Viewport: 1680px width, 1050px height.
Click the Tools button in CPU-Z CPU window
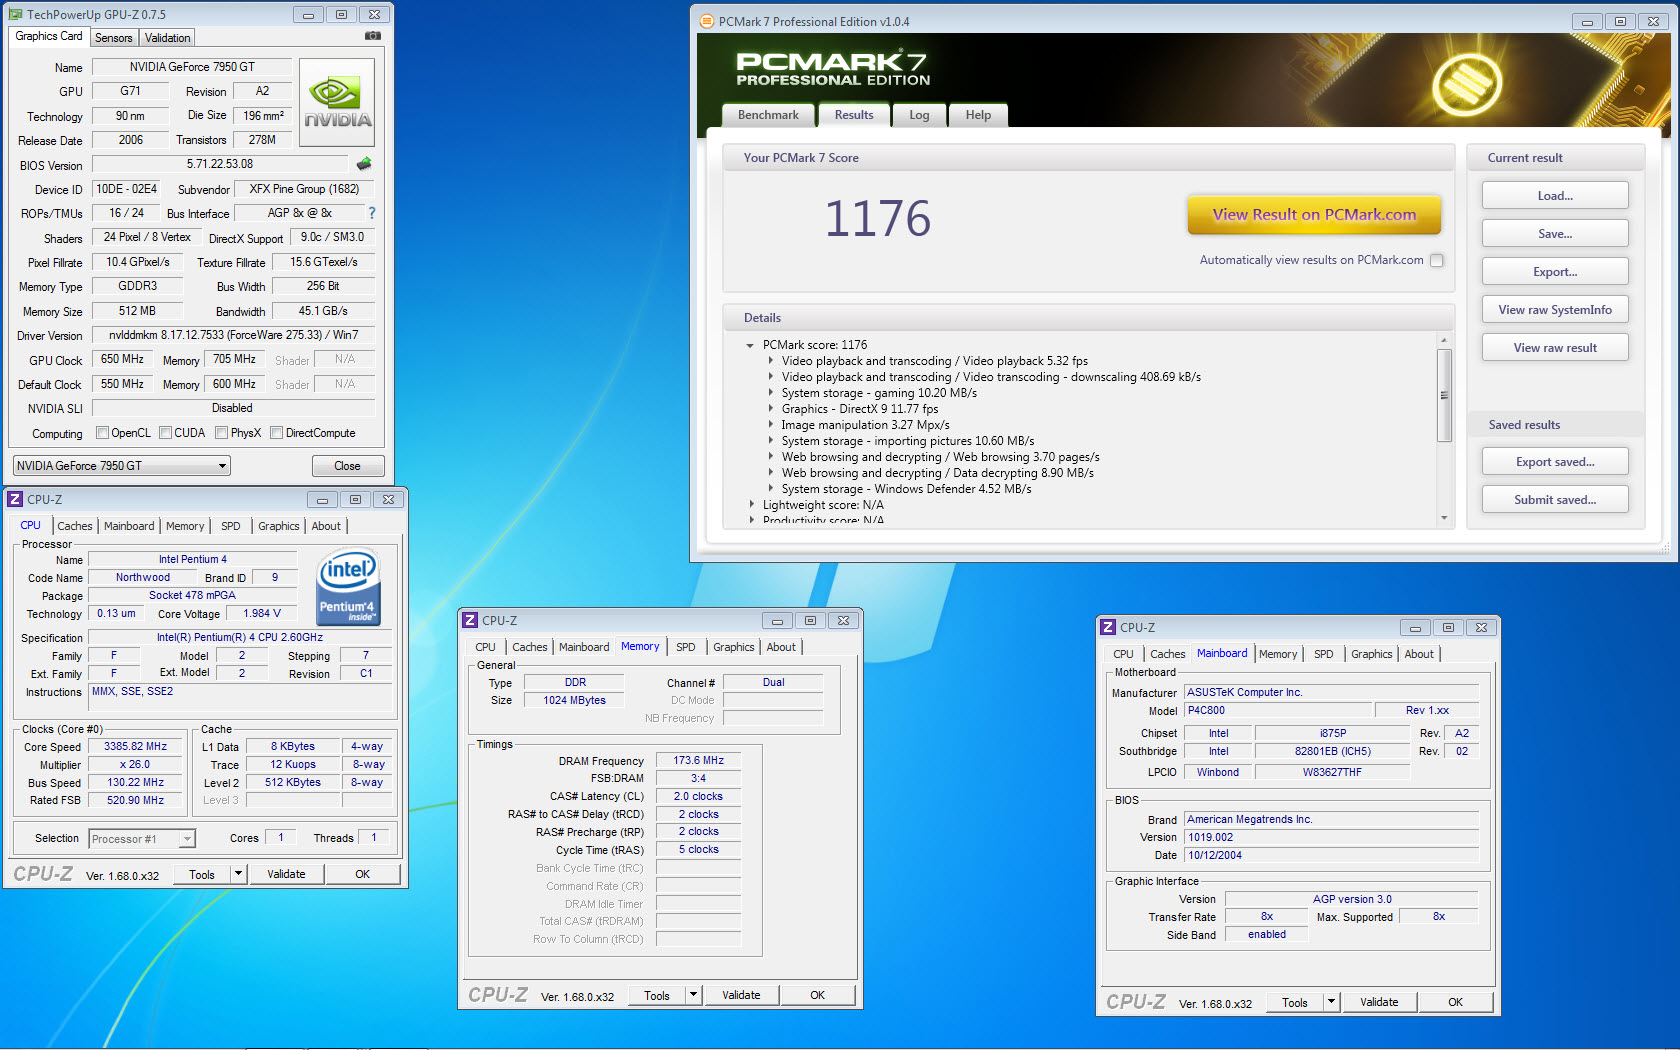click(x=202, y=874)
